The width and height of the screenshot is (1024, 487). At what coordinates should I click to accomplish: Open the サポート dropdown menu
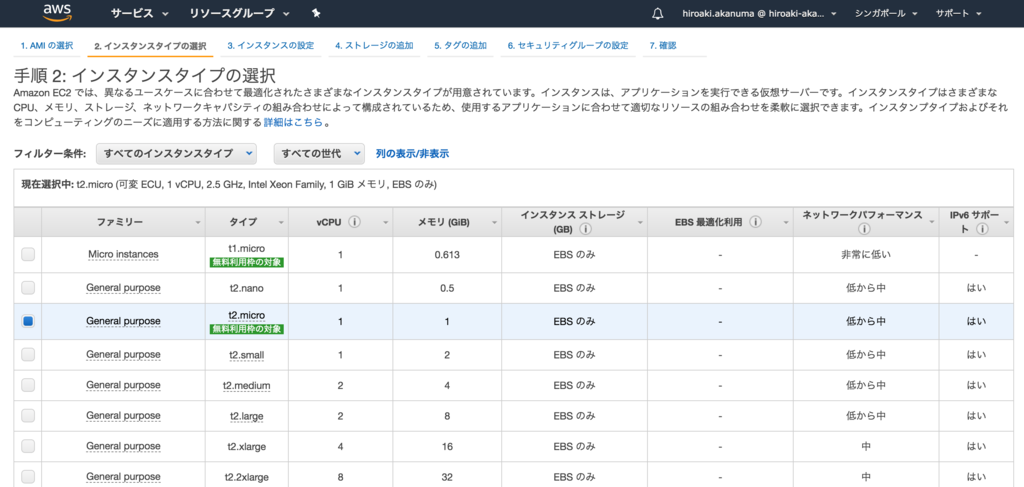[958, 14]
